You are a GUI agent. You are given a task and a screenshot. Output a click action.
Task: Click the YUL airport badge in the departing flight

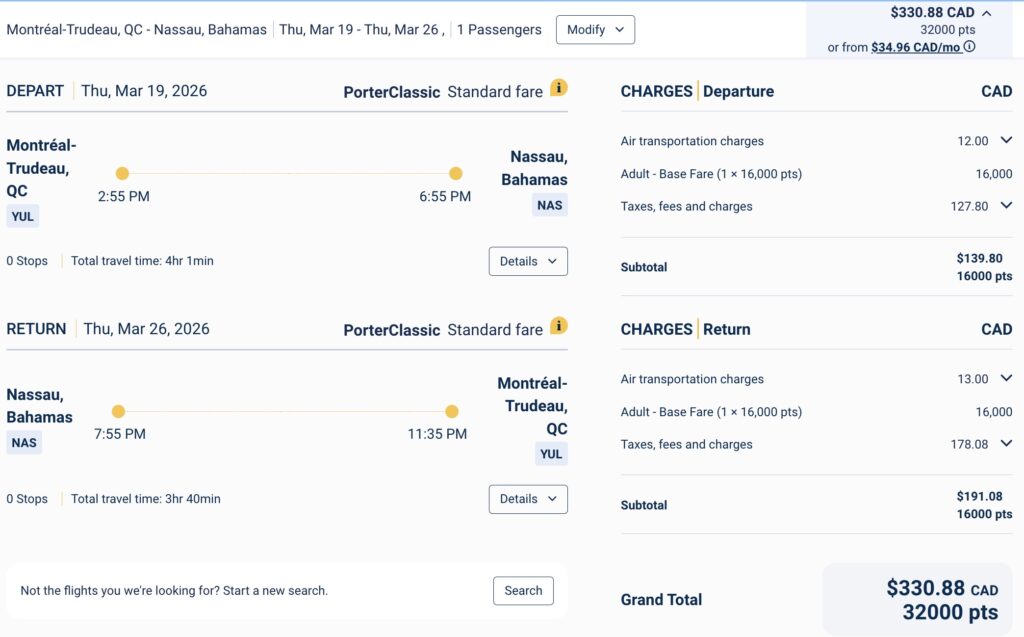tap(23, 216)
